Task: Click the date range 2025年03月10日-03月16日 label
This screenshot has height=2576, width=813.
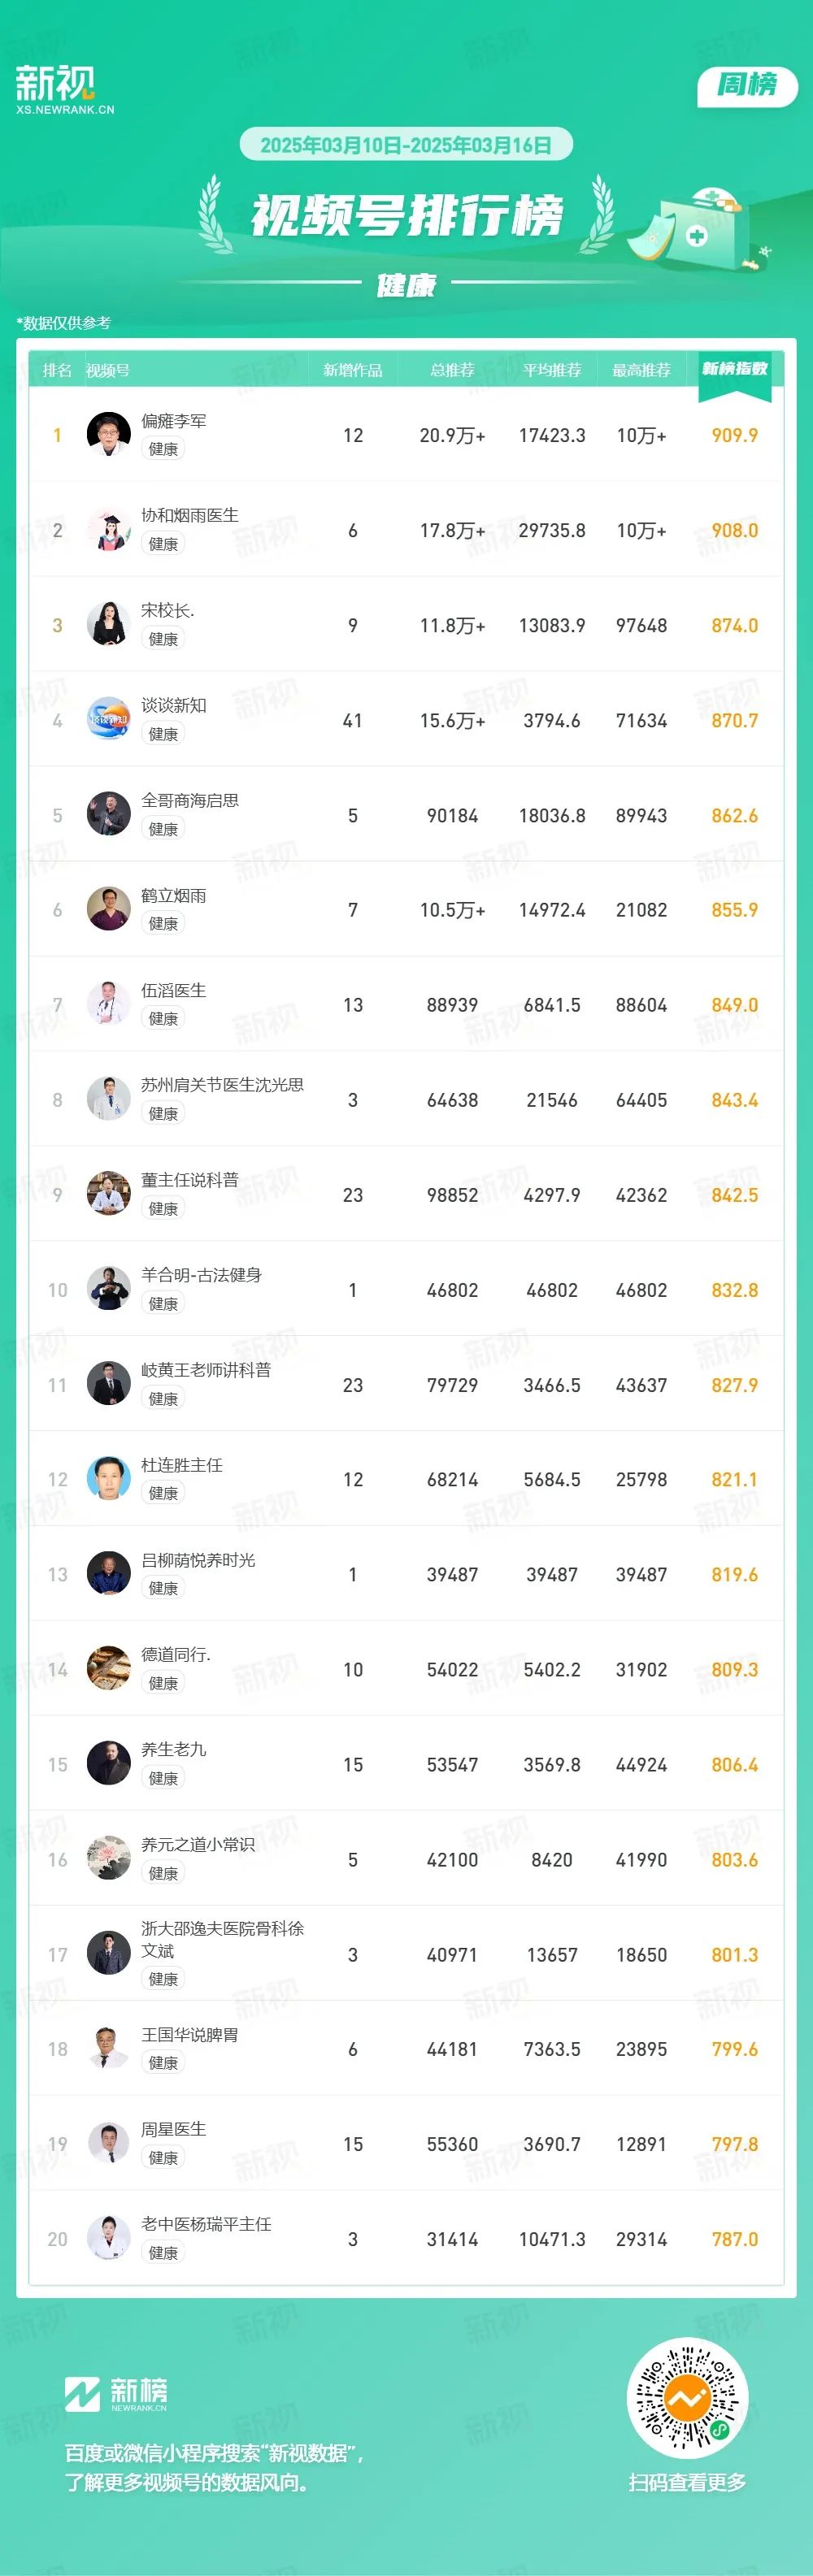Action: (406, 145)
